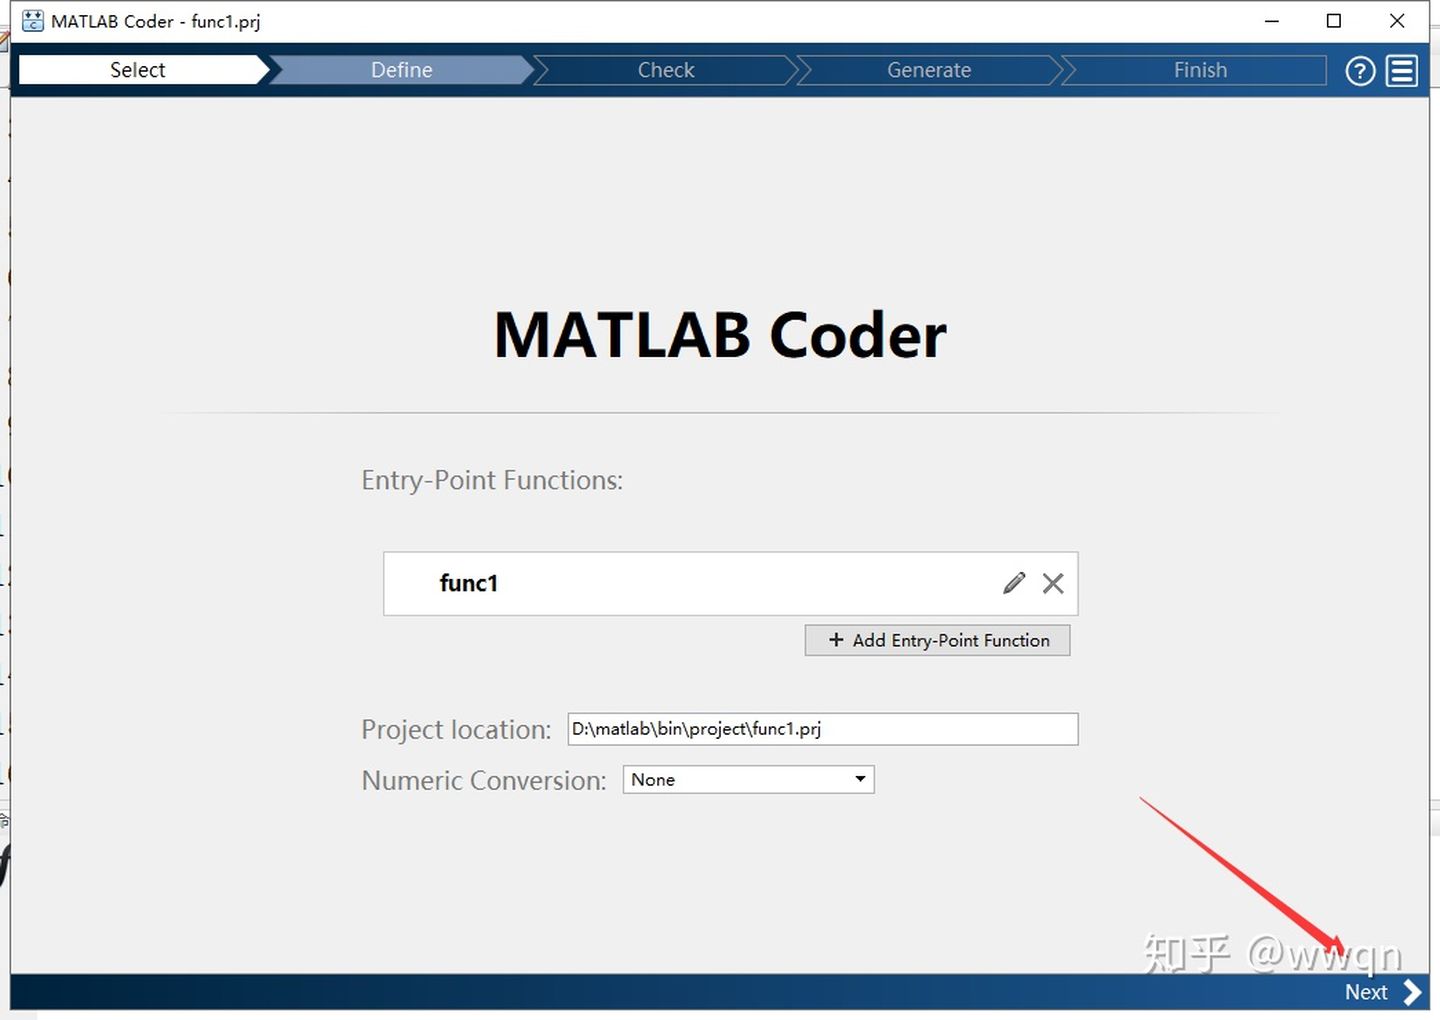Minimize the MATLAB Coder window
Image resolution: width=1440 pixels, height=1020 pixels.
(x=1272, y=21)
